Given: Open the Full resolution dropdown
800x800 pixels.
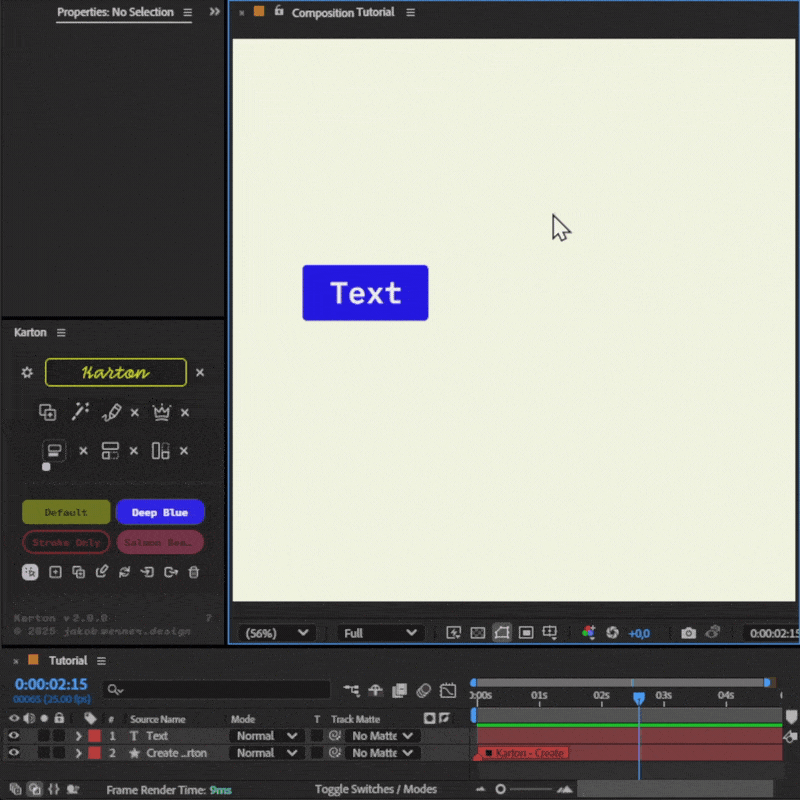Looking at the screenshot, I should tap(380, 632).
